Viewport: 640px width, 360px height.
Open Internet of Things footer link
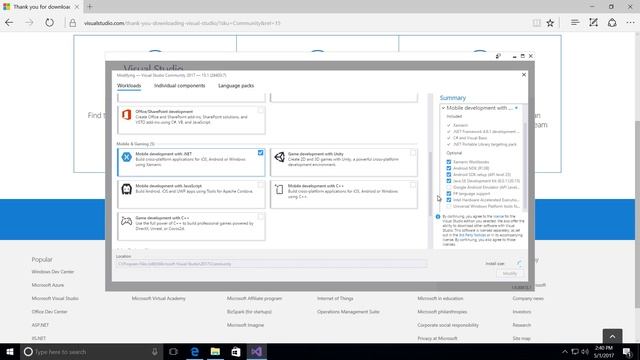pyautogui.click(x=335, y=298)
